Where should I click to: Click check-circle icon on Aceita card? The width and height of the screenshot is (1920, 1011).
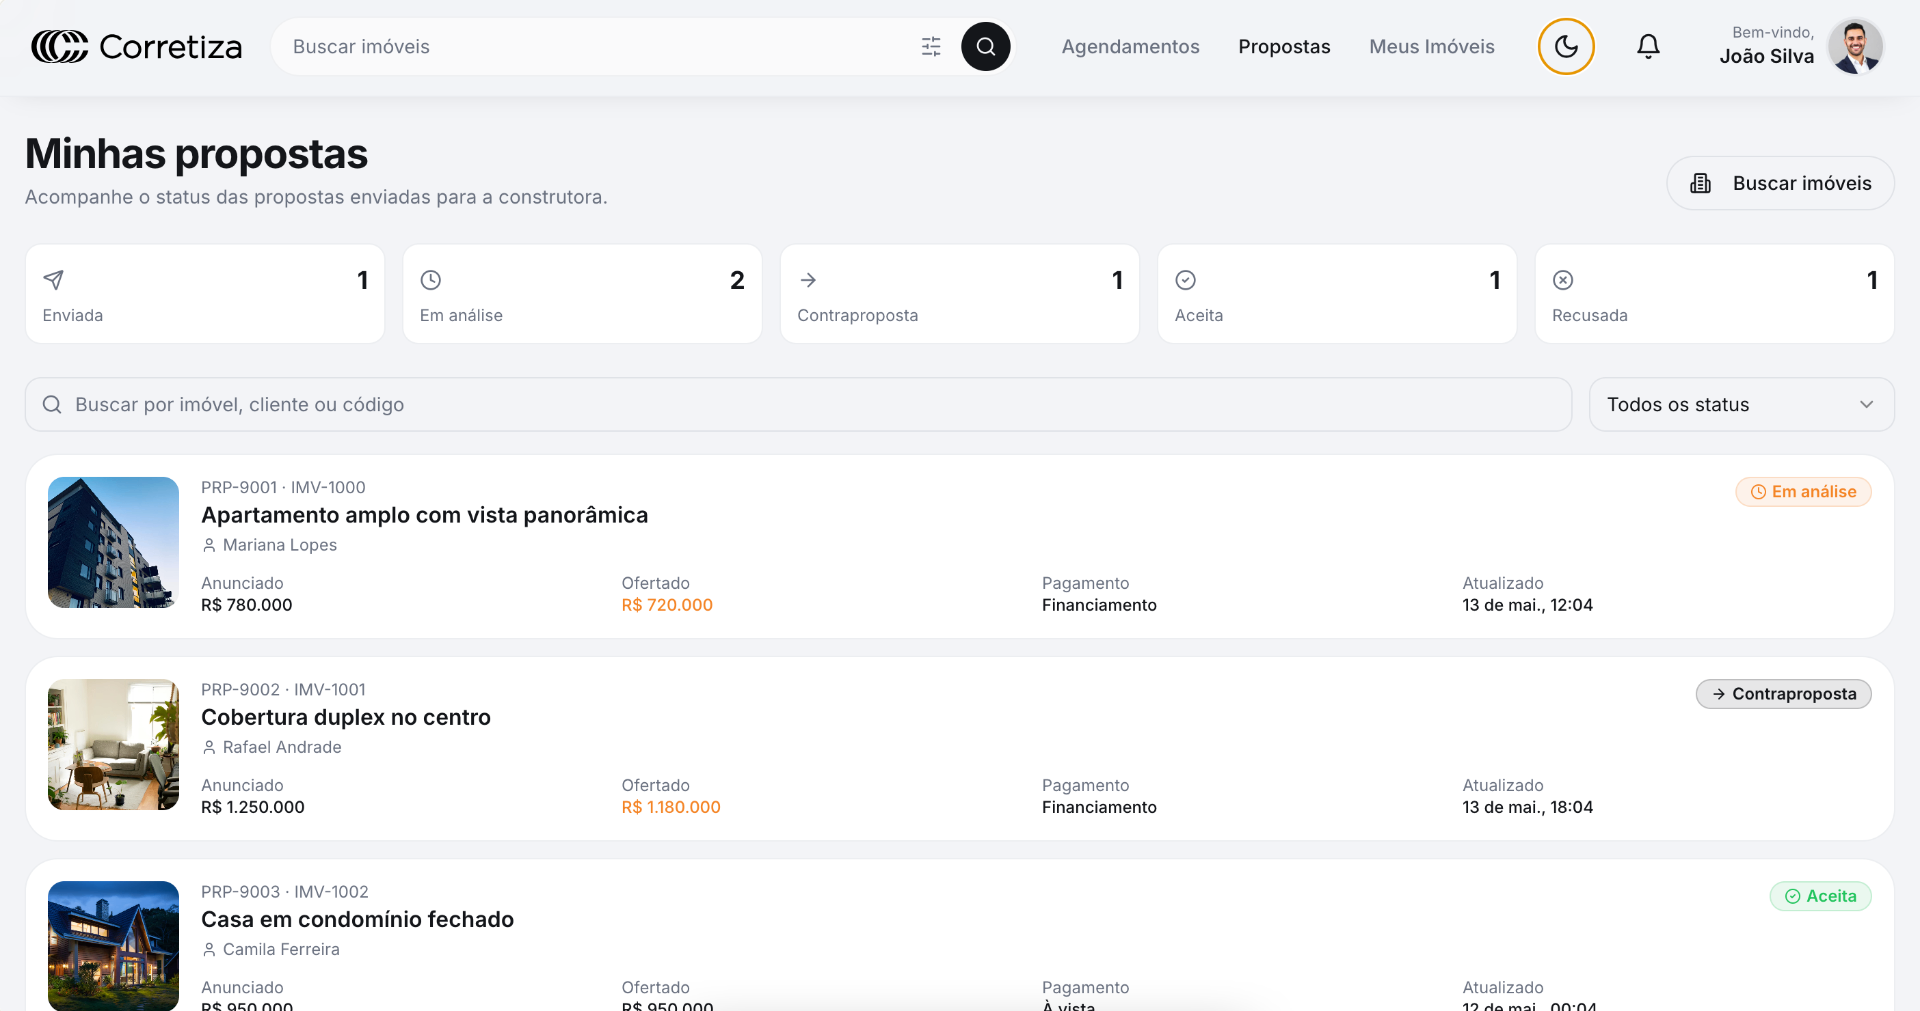pos(1186,280)
